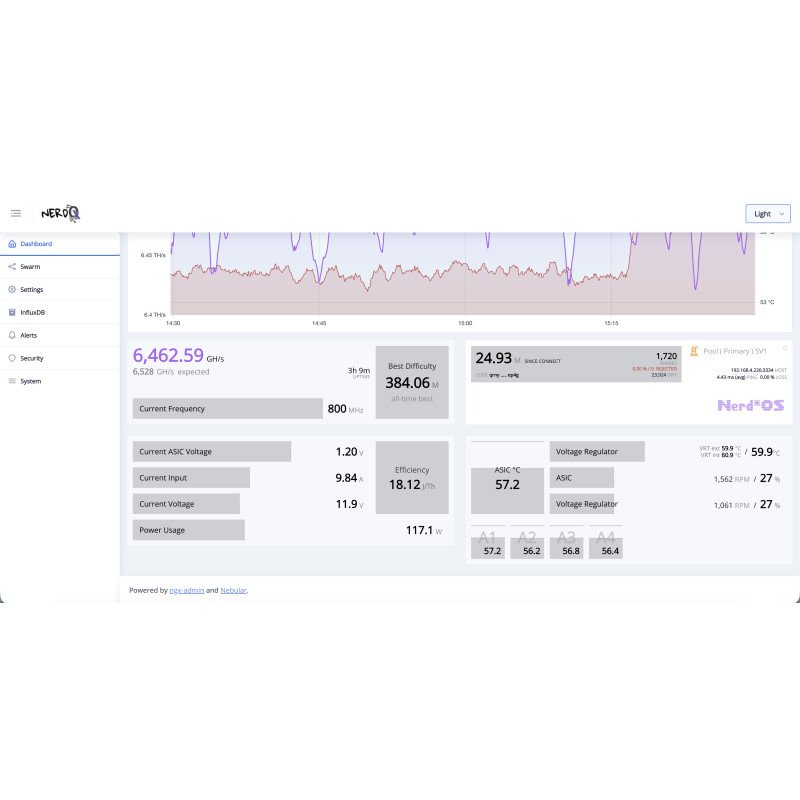This screenshot has width=800, height=800.
Task: Click the 117.1 W power value
Action: 424,531
